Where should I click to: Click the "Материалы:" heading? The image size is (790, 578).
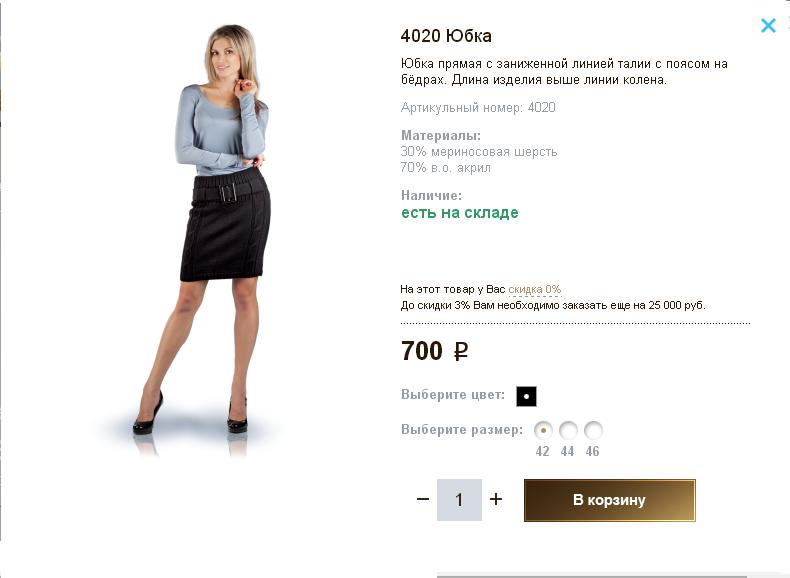point(441,135)
